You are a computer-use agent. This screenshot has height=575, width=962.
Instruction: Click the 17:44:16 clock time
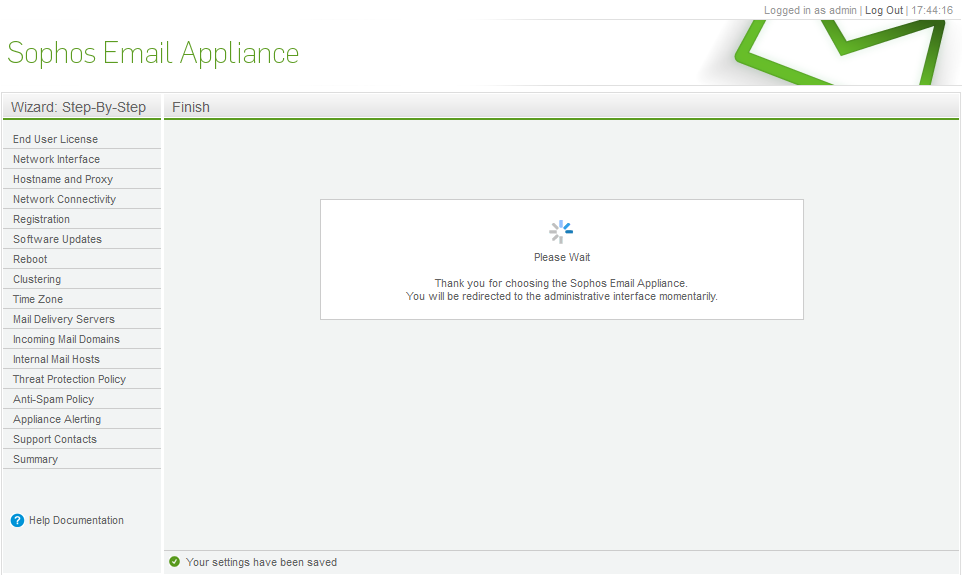pos(932,10)
